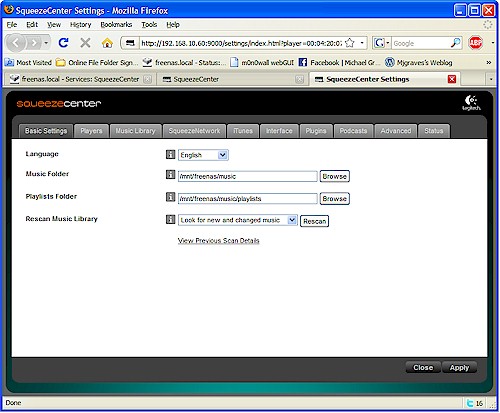Screen dimensions: 500x413
Task: Browse for the Music Folder
Action: click(334, 176)
